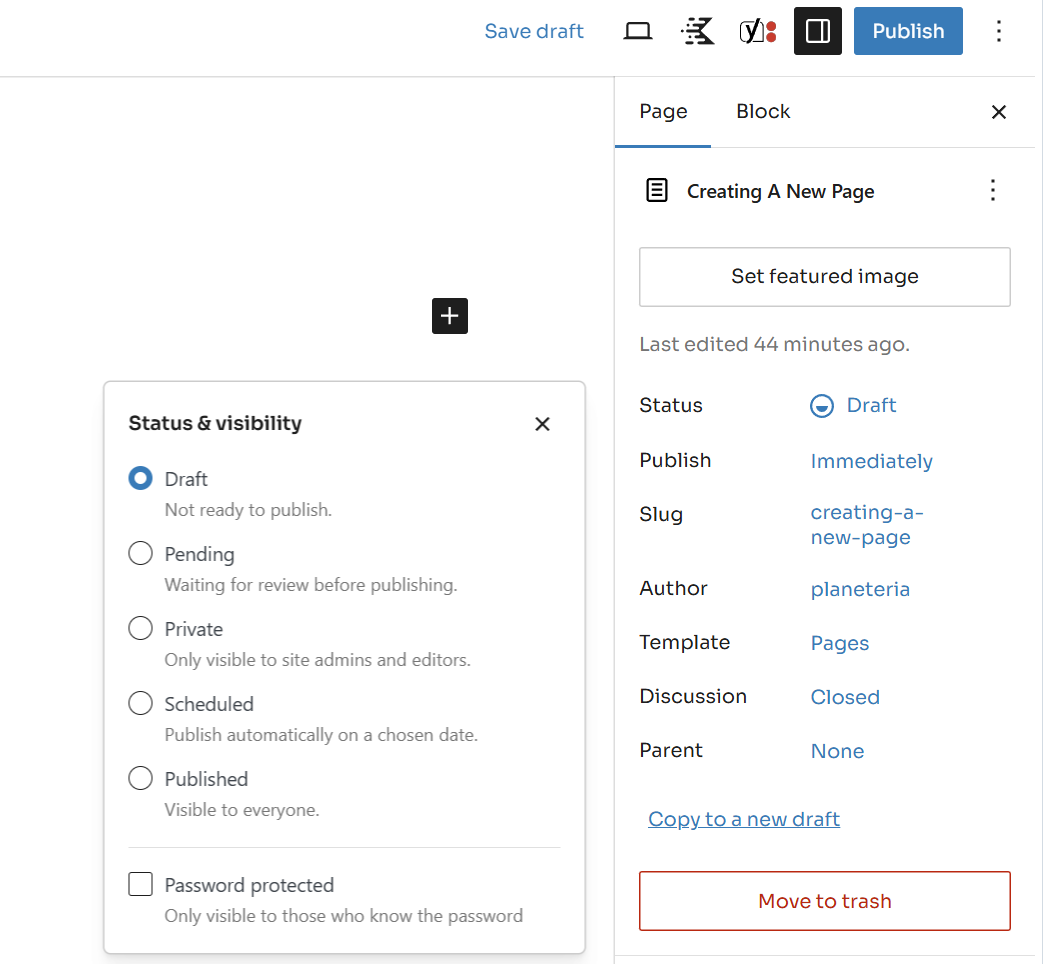Choose the Private status option

pos(141,629)
